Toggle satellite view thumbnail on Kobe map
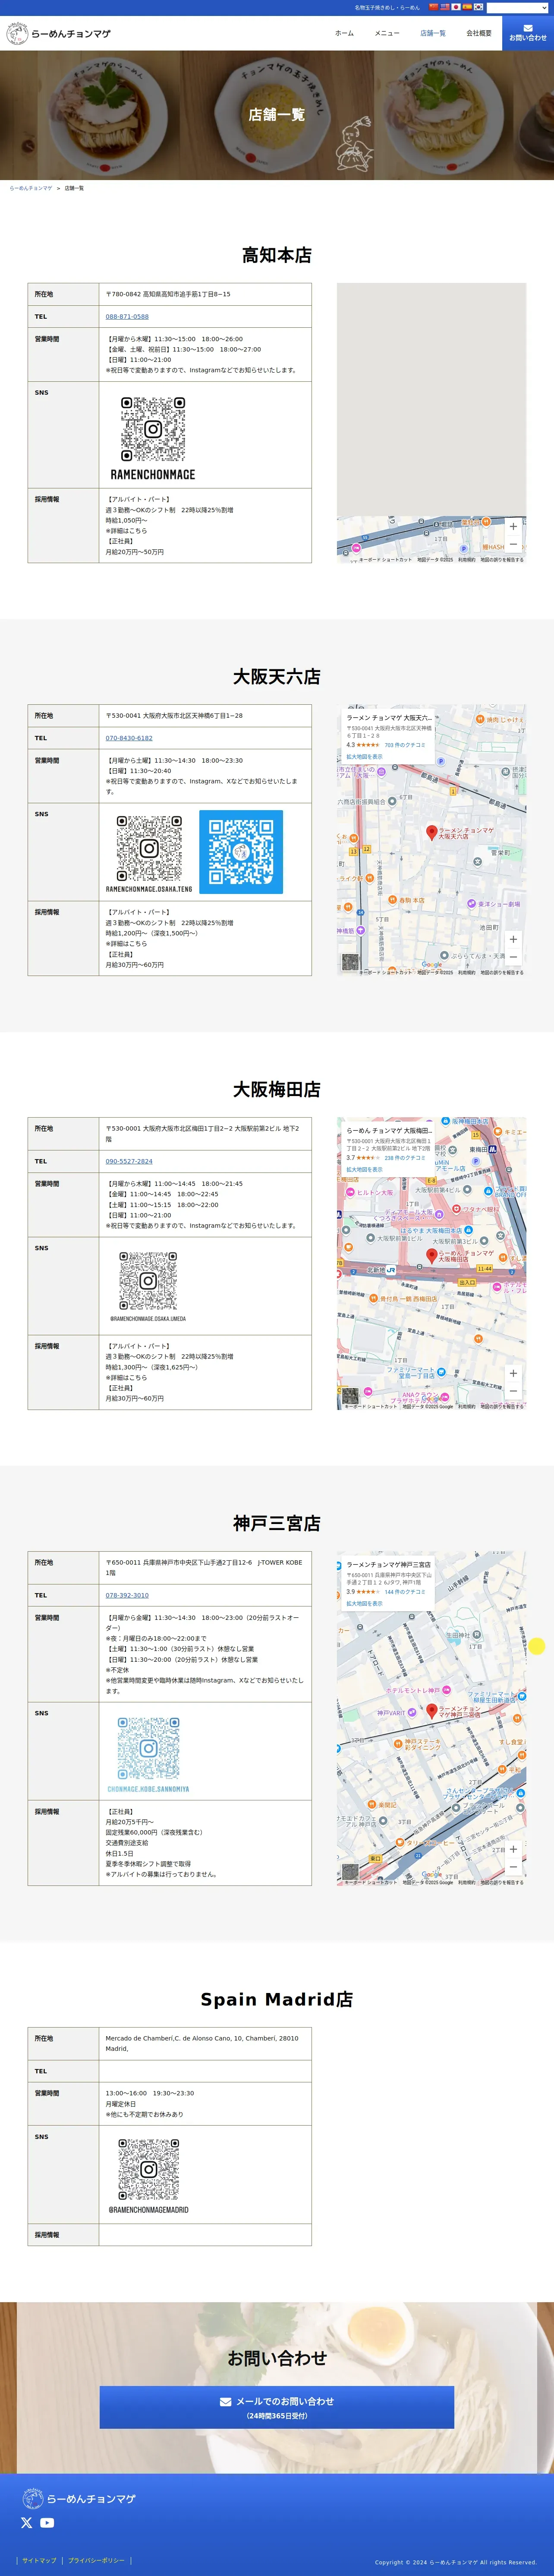Screen dimensions: 554x2576 pyautogui.click(x=350, y=1872)
